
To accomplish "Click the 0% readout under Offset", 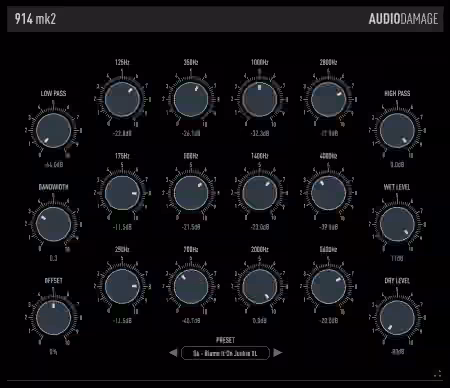I will [53, 352].
